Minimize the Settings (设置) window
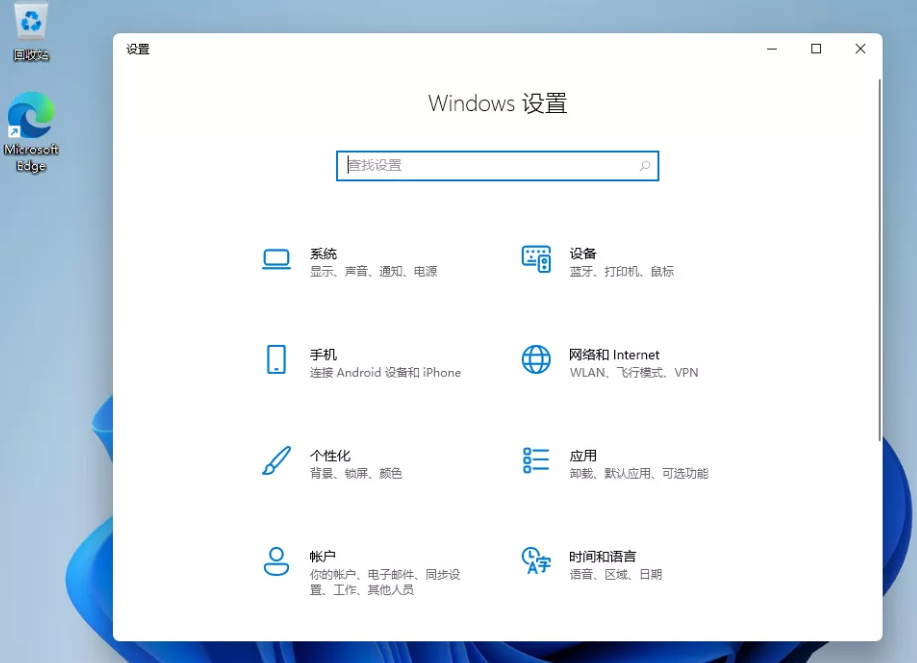This screenshot has height=663, width=917. point(772,49)
